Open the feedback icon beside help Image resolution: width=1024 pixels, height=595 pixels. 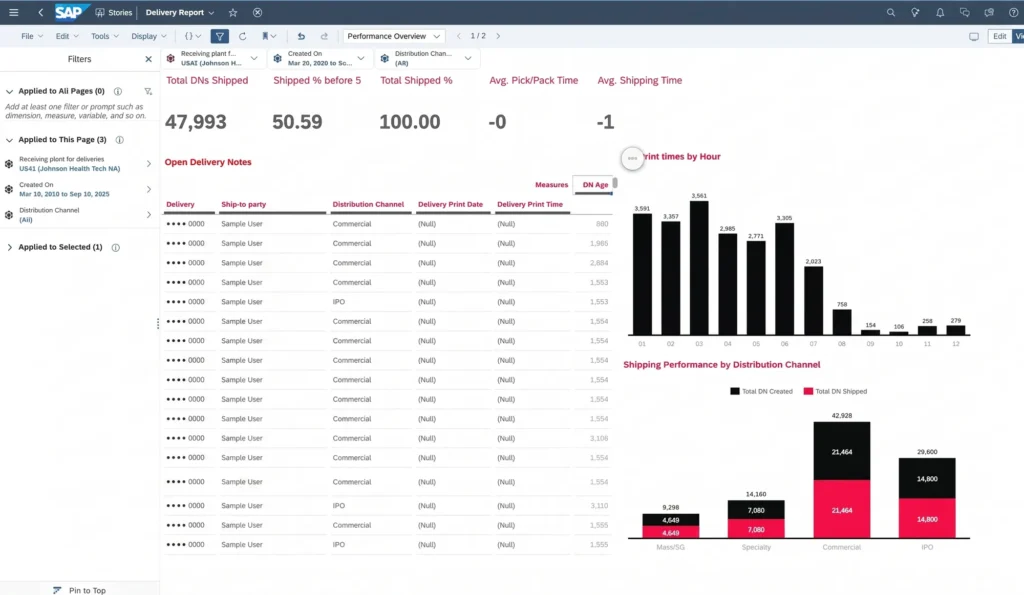pos(989,12)
